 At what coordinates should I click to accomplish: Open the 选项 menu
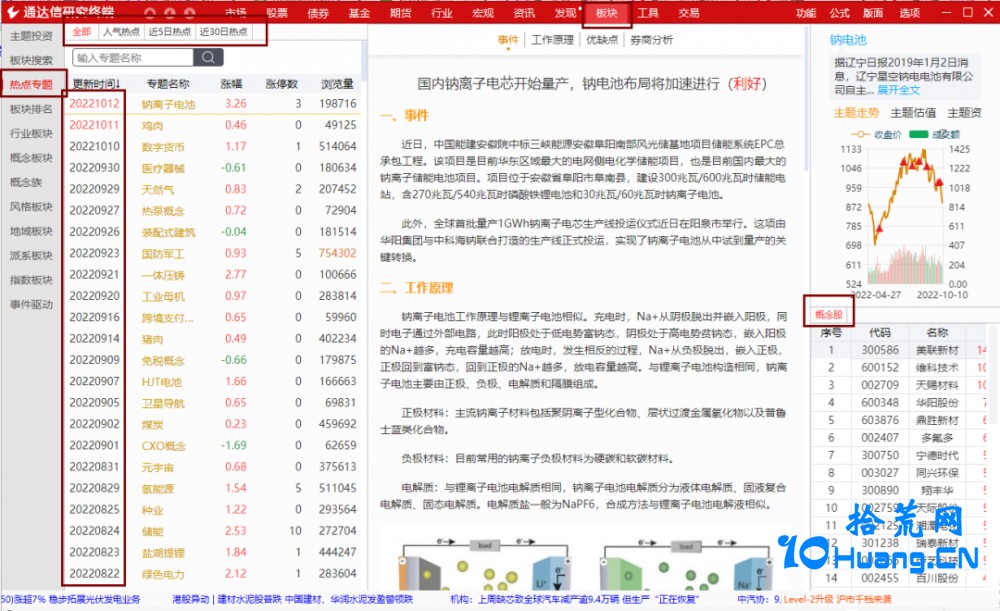pos(909,13)
